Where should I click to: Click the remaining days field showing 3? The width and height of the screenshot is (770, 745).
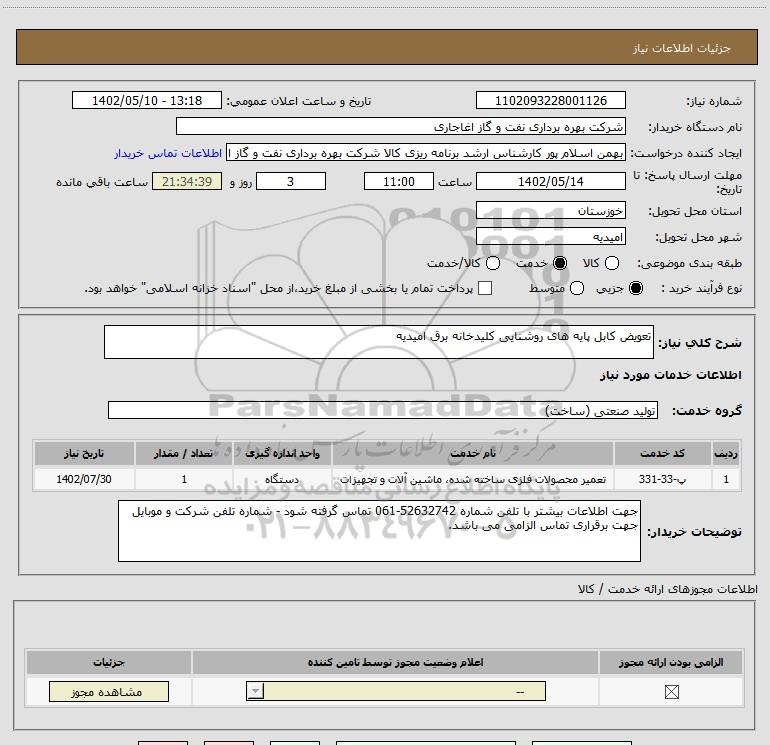click(291, 181)
